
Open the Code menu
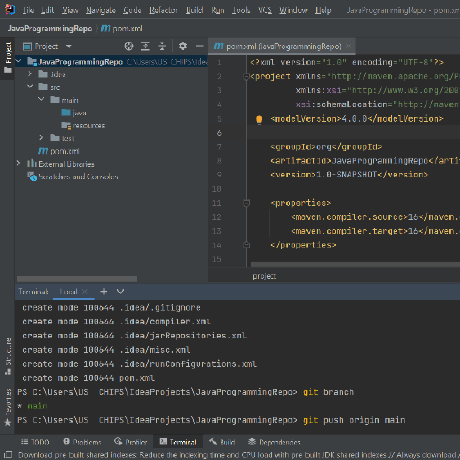tap(132, 10)
